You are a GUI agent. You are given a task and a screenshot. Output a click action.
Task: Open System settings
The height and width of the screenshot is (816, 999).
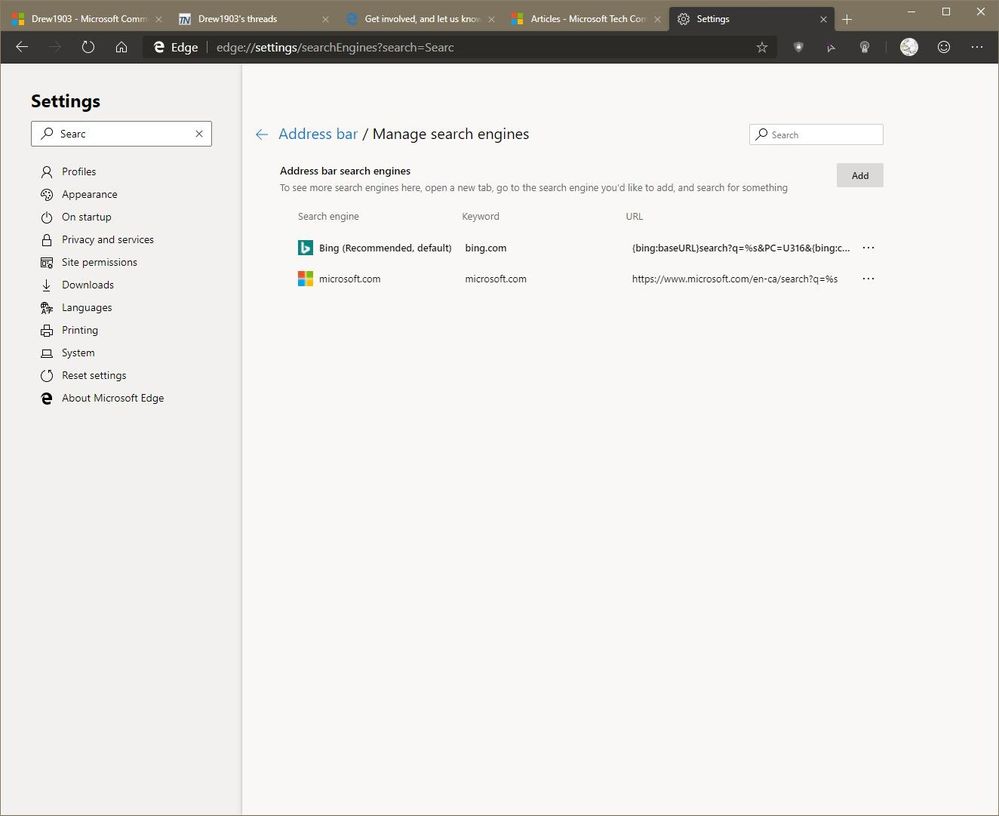[x=78, y=352]
